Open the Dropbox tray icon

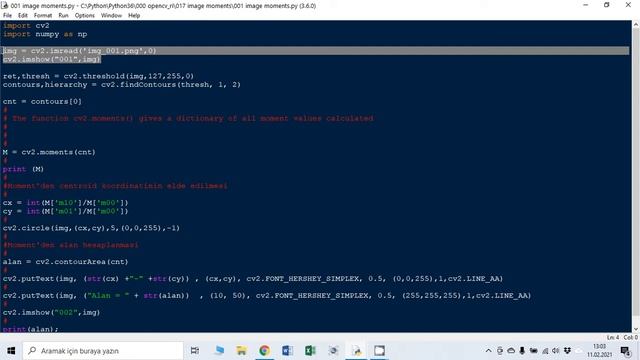coord(567,351)
